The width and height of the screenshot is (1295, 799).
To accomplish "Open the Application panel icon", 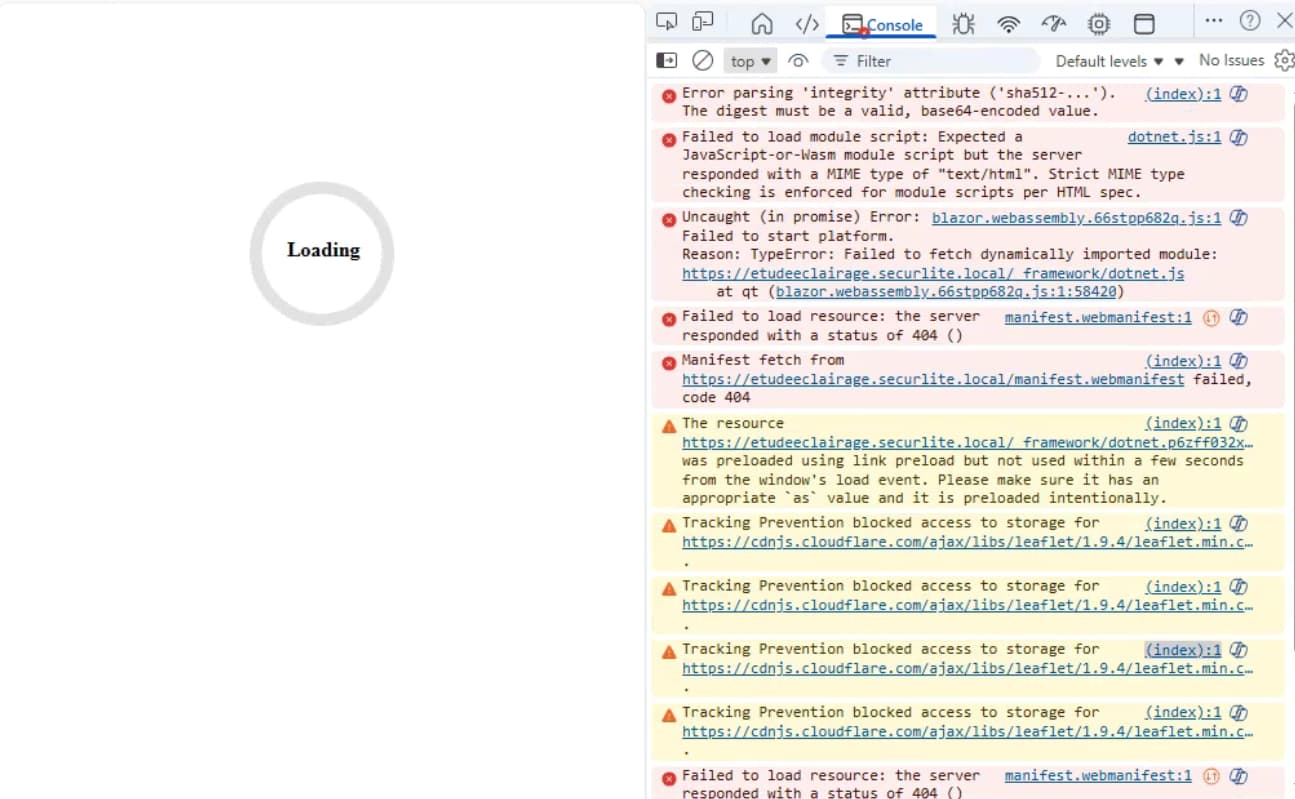I will pos(1144,24).
